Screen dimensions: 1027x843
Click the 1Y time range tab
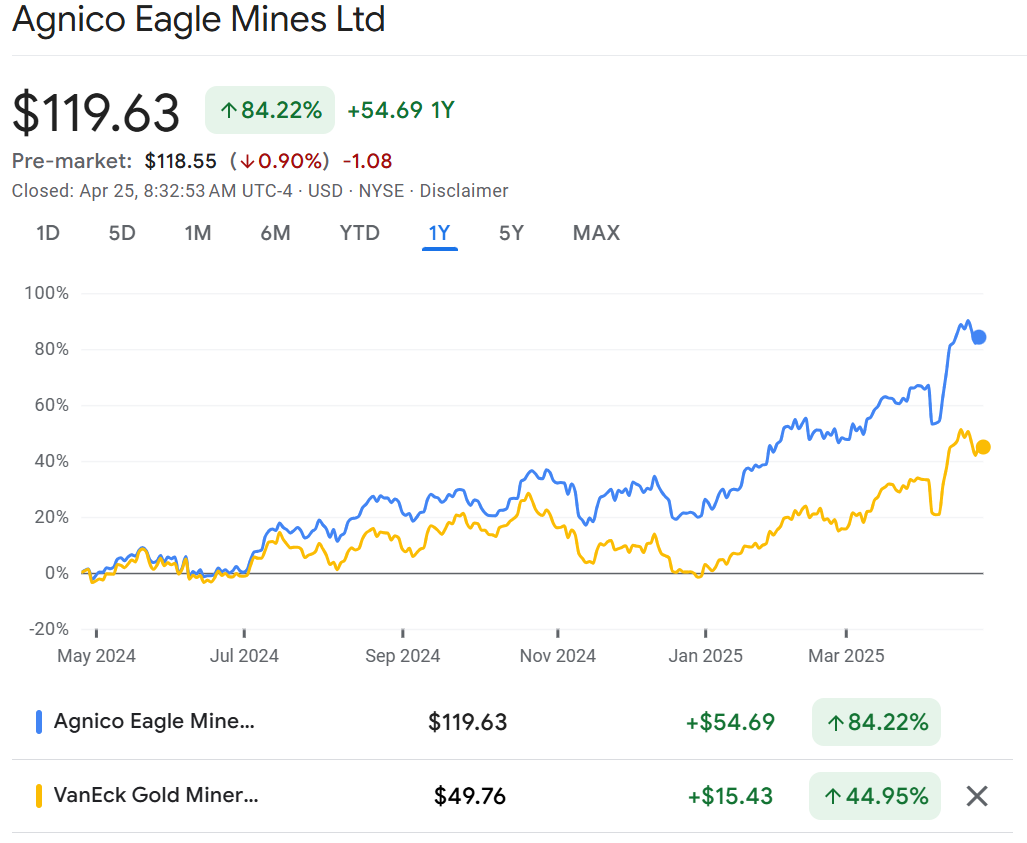pos(439,233)
